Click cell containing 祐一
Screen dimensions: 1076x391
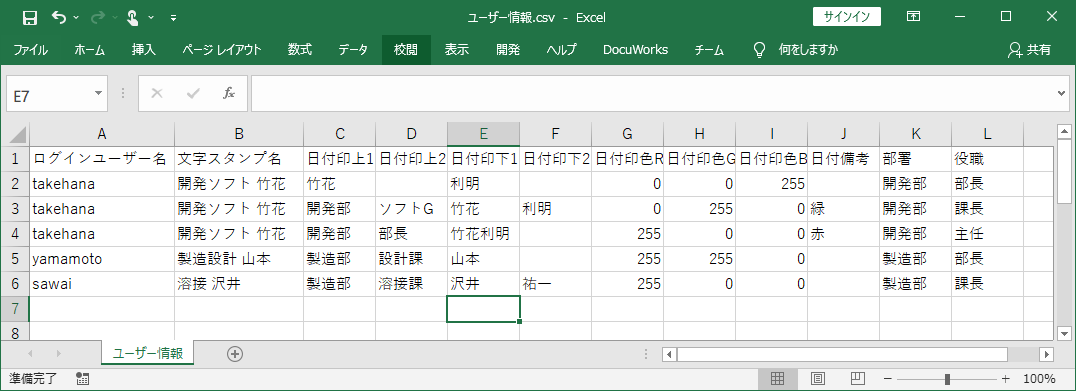coord(555,284)
